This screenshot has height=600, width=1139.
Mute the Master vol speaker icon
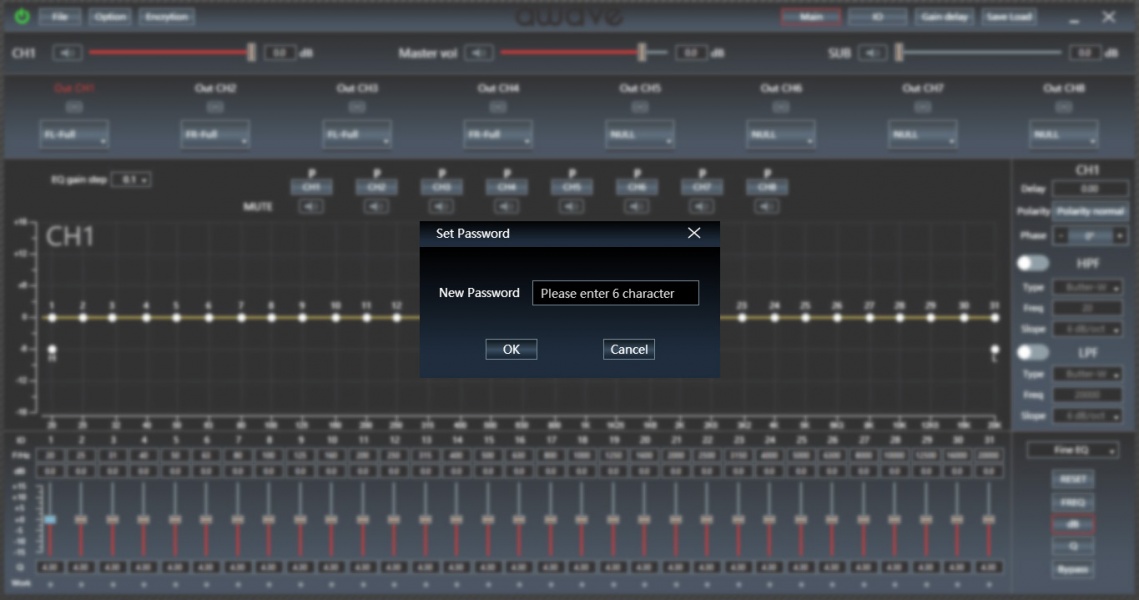pyautogui.click(x=479, y=53)
